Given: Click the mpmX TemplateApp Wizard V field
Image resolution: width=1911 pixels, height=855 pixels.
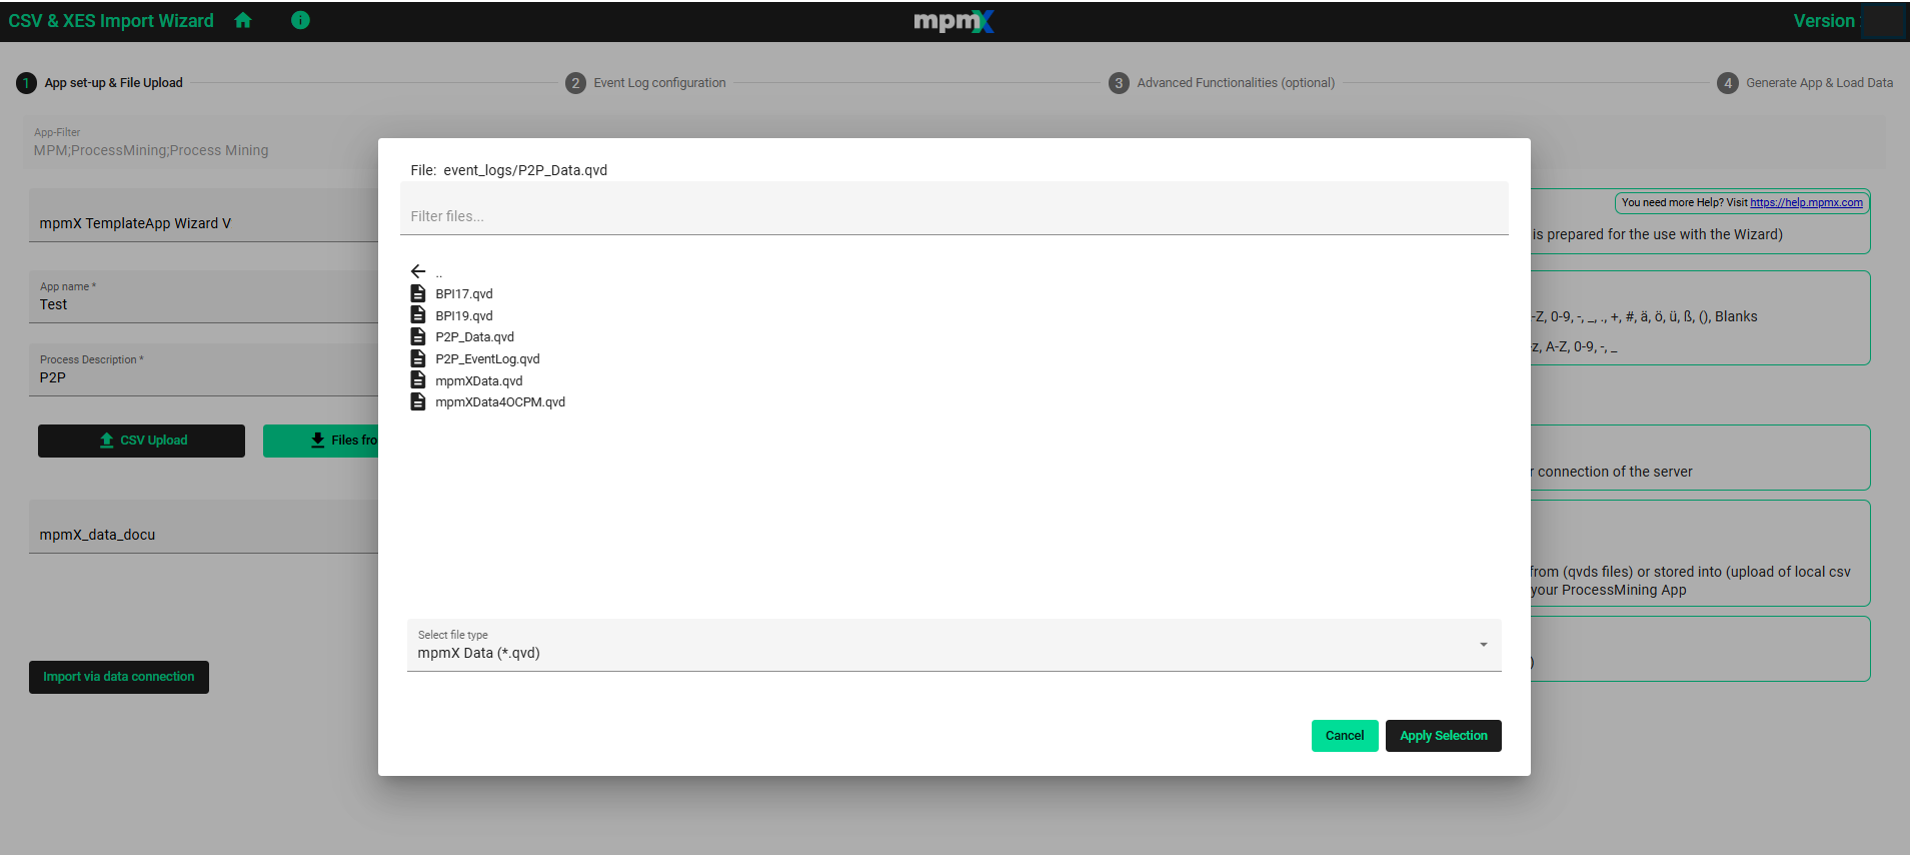Looking at the screenshot, I should tap(204, 216).
